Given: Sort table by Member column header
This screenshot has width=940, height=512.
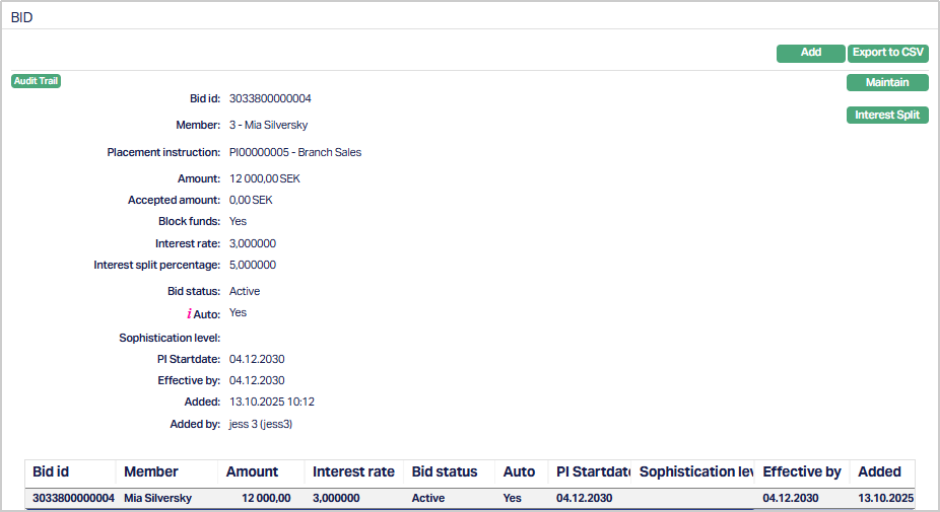Looking at the screenshot, I should [x=151, y=472].
